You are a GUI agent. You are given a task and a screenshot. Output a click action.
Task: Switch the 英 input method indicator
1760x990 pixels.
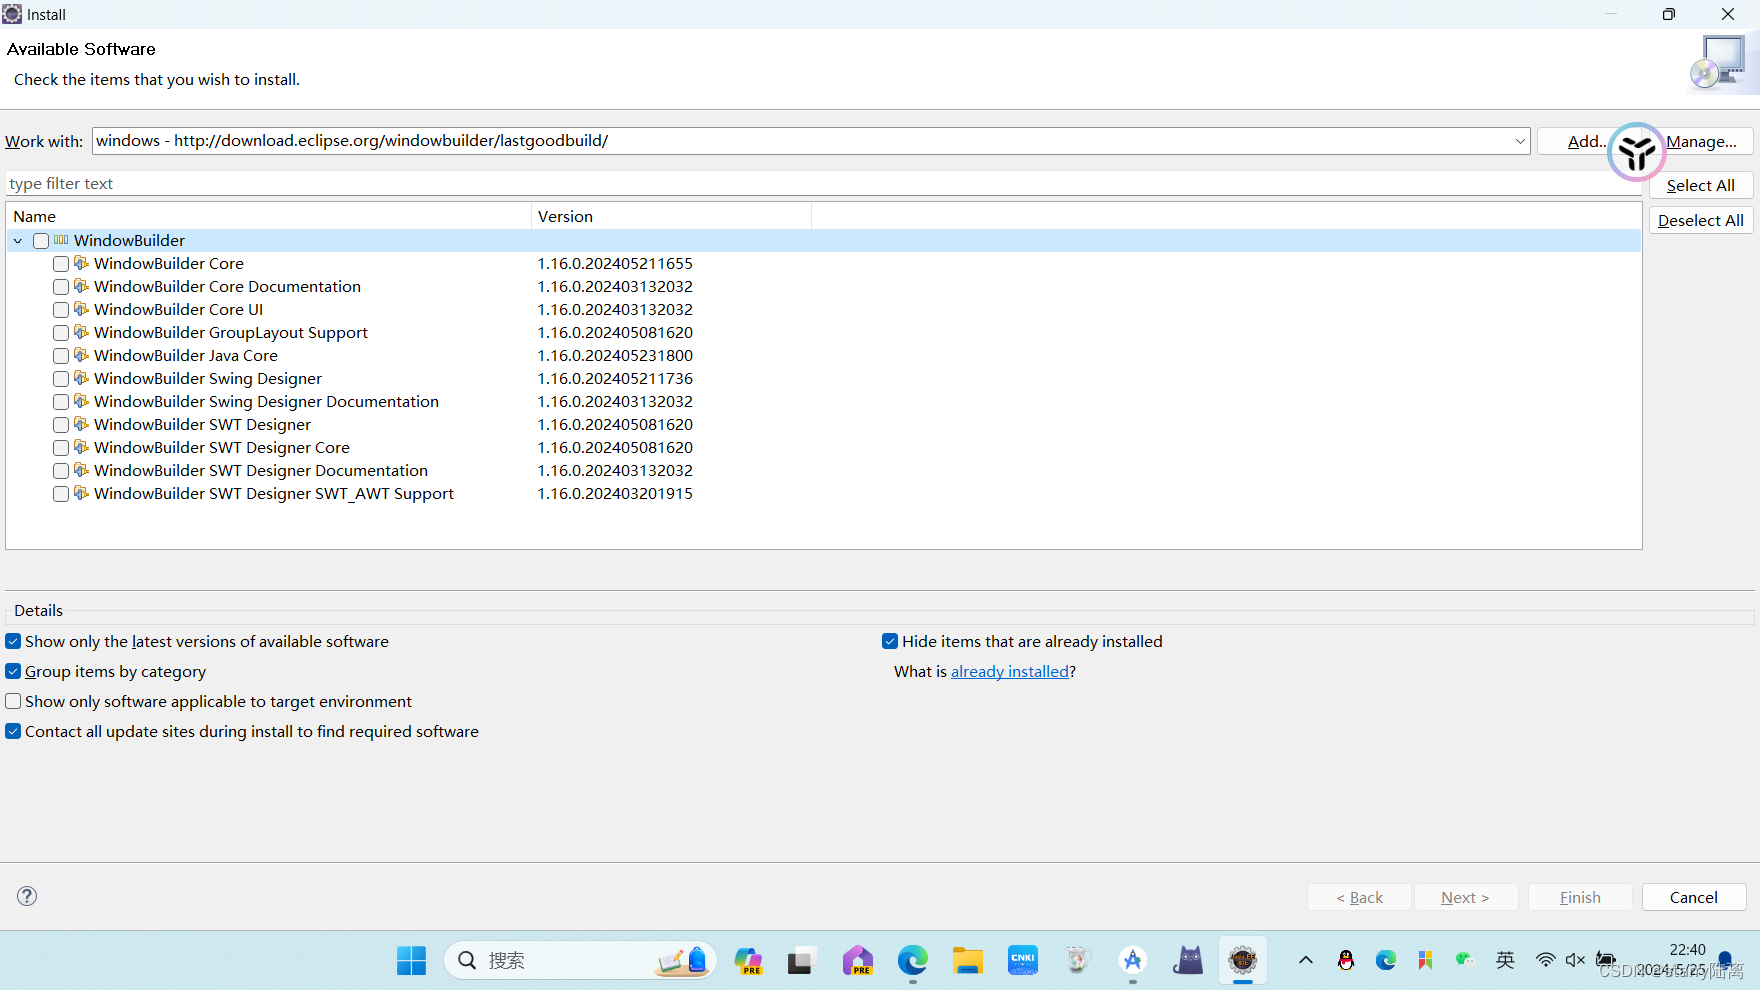pyautogui.click(x=1505, y=960)
